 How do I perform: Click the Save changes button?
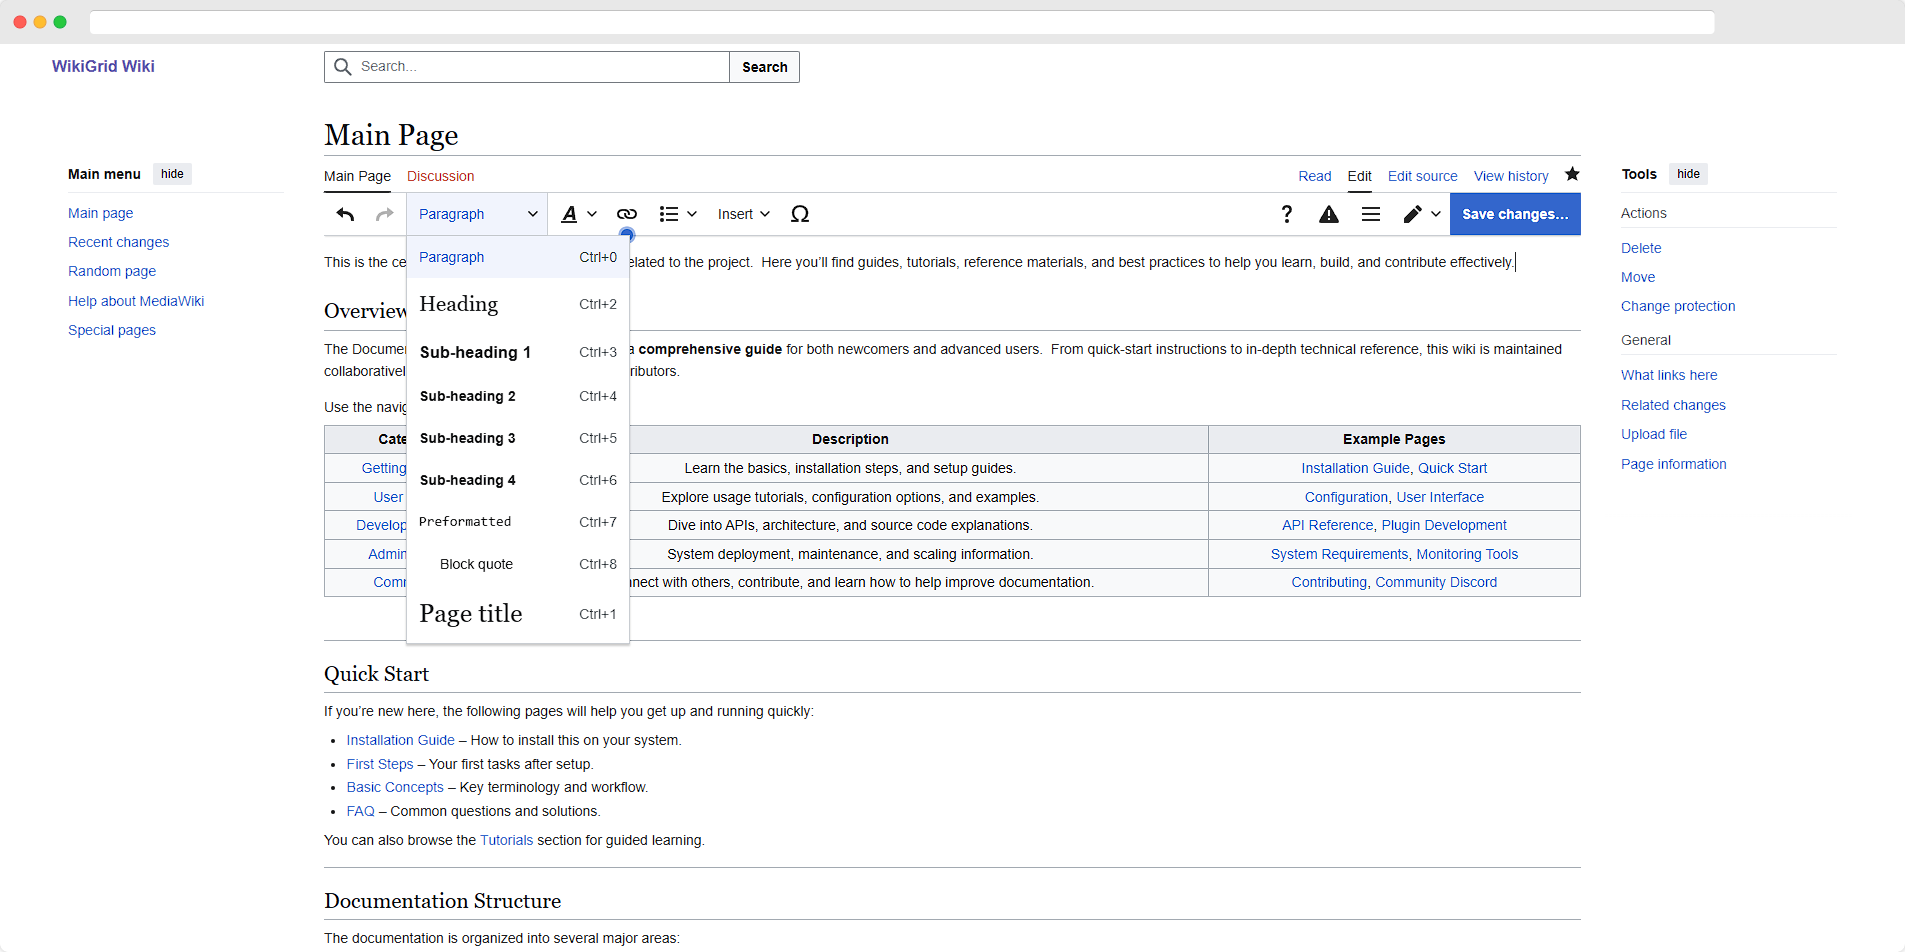[x=1514, y=214]
